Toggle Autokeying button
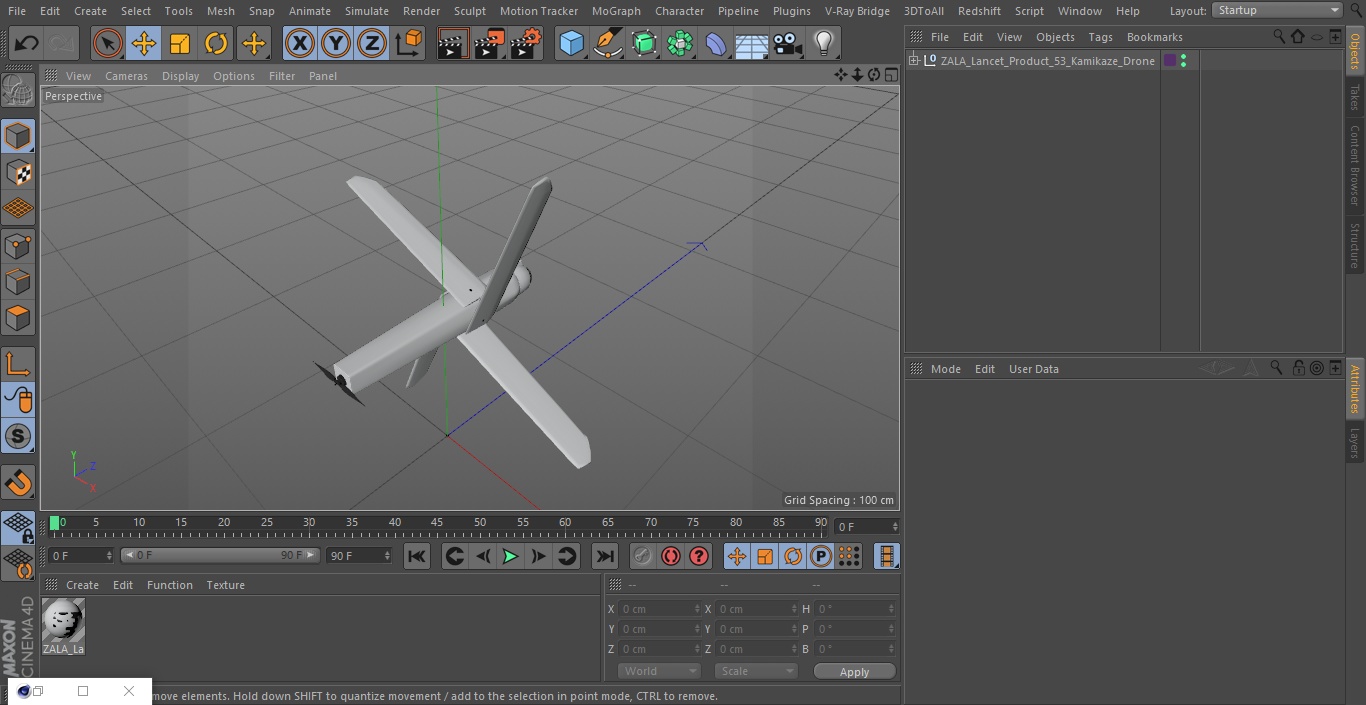The width and height of the screenshot is (1366, 705). (x=671, y=556)
